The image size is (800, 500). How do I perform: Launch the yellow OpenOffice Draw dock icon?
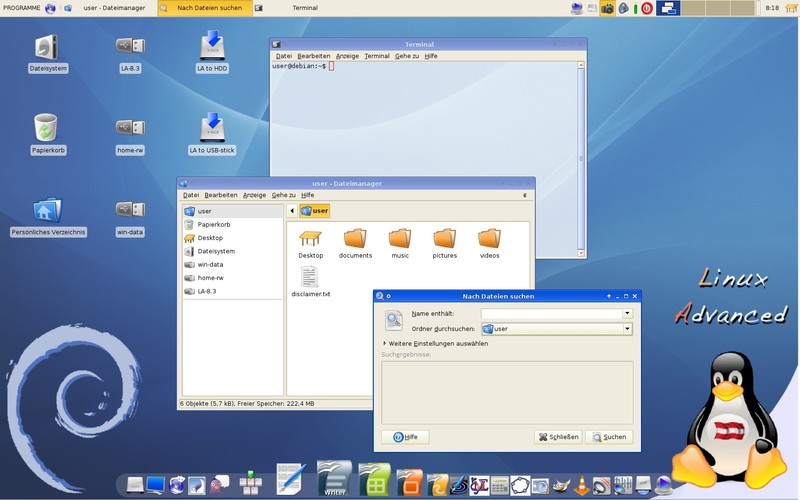click(437, 485)
